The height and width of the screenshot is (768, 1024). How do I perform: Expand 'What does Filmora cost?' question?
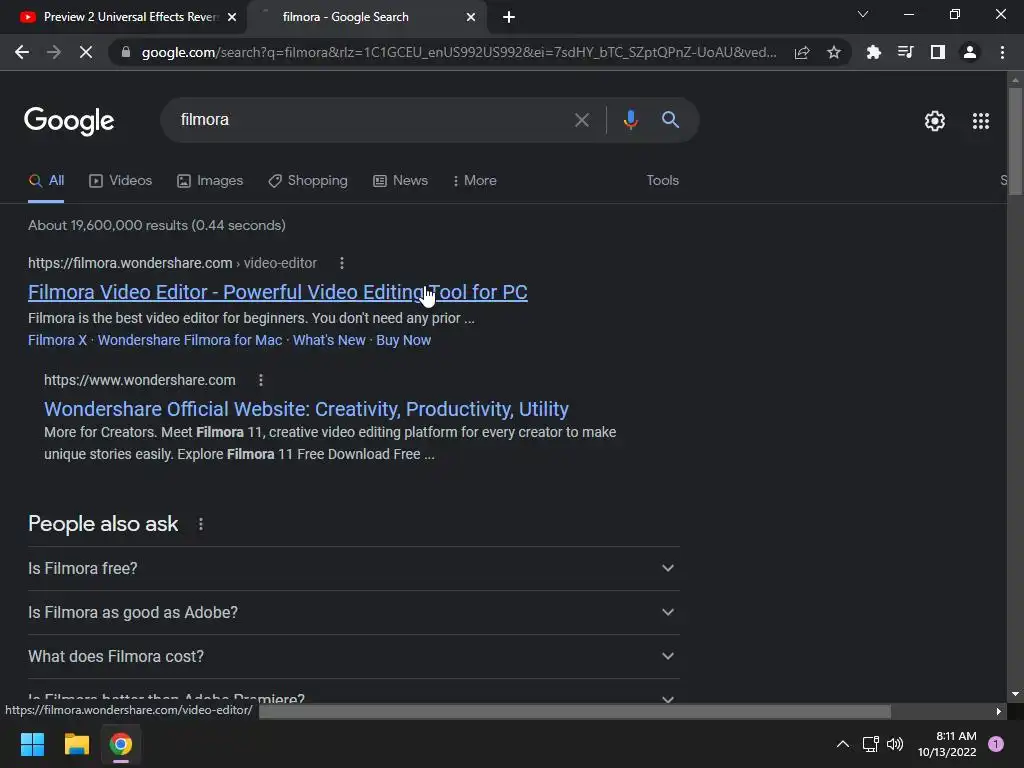click(354, 656)
